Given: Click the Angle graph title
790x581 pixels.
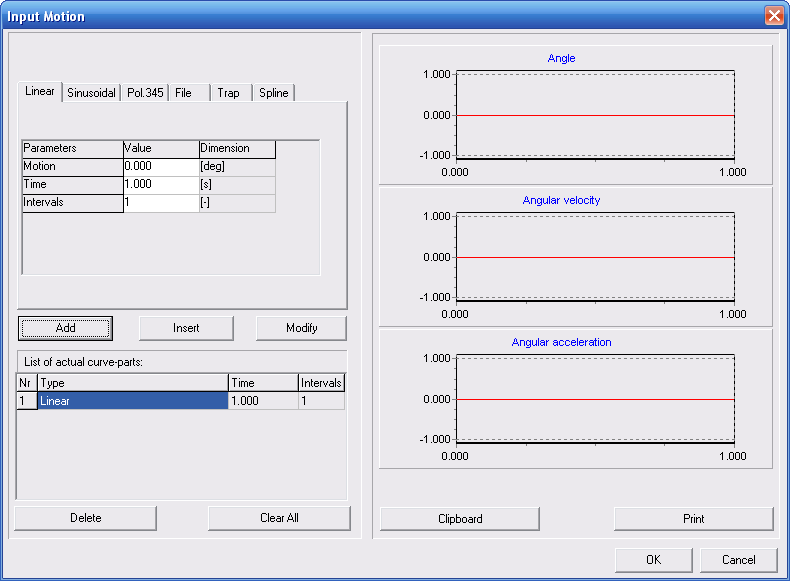Looking at the screenshot, I should tap(561, 58).
